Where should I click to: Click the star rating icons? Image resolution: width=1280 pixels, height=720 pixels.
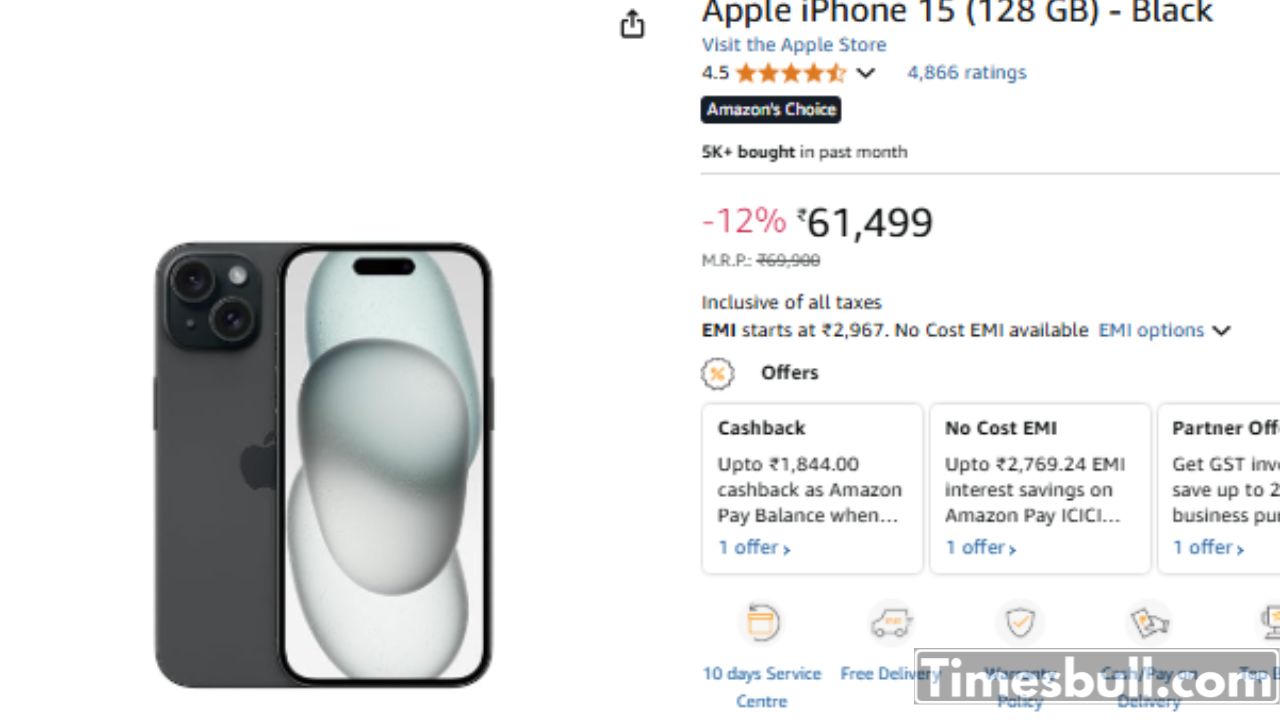click(x=790, y=73)
